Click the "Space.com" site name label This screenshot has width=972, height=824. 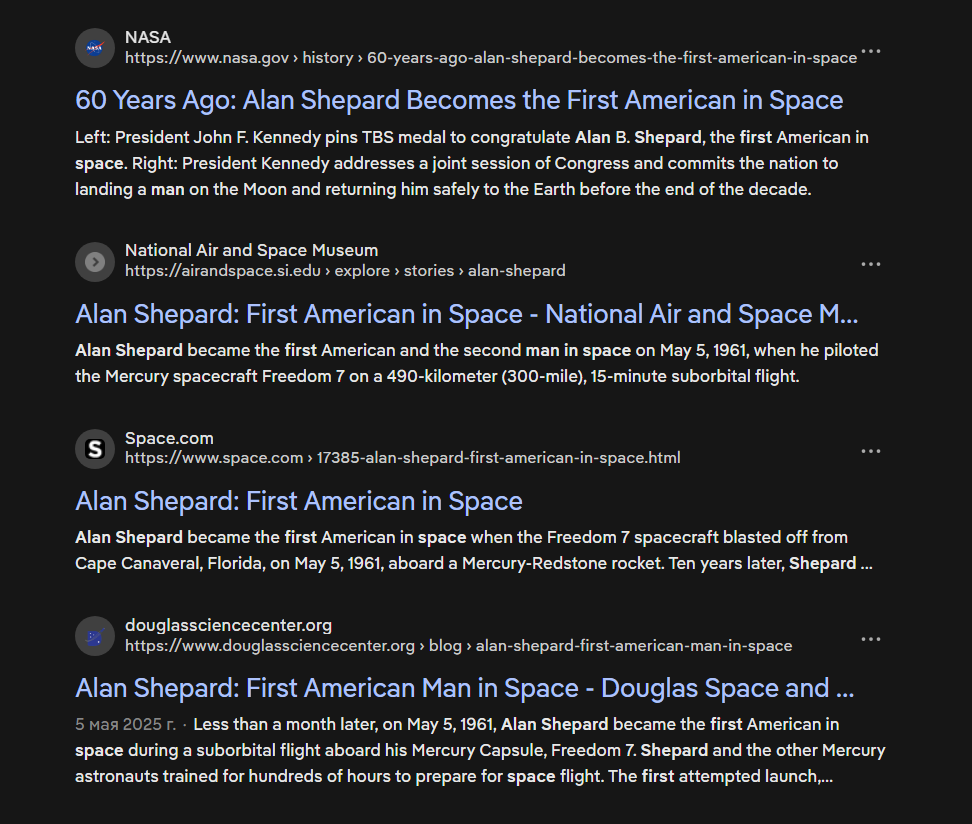pos(169,438)
